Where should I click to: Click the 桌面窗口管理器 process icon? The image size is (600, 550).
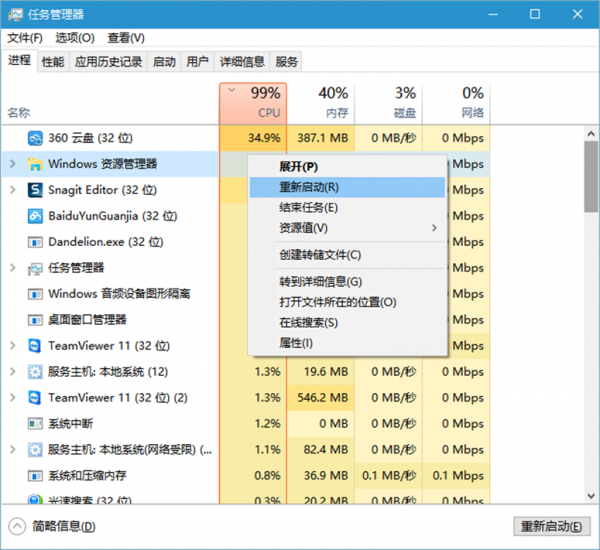pos(35,320)
